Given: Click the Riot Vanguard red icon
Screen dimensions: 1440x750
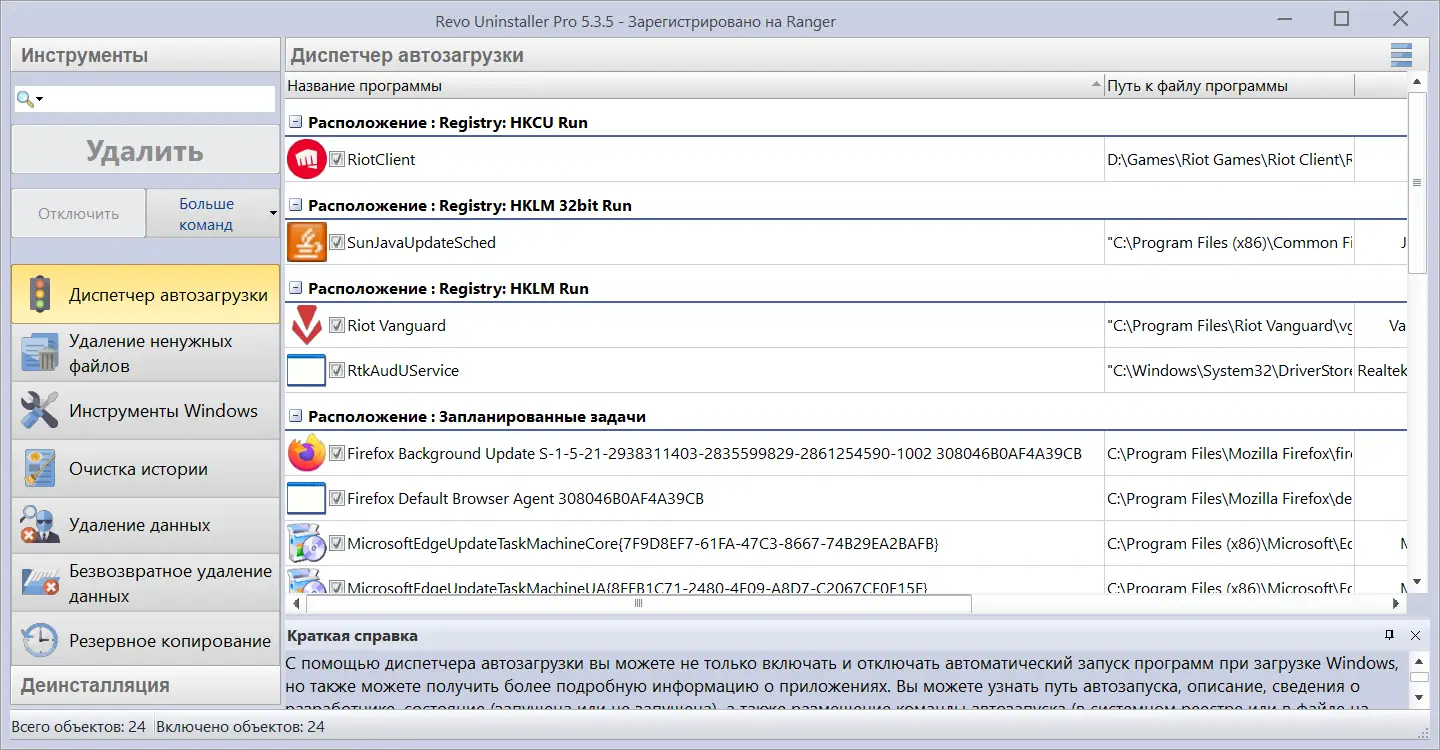Looking at the screenshot, I should pyautogui.click(x=306, y=324).
